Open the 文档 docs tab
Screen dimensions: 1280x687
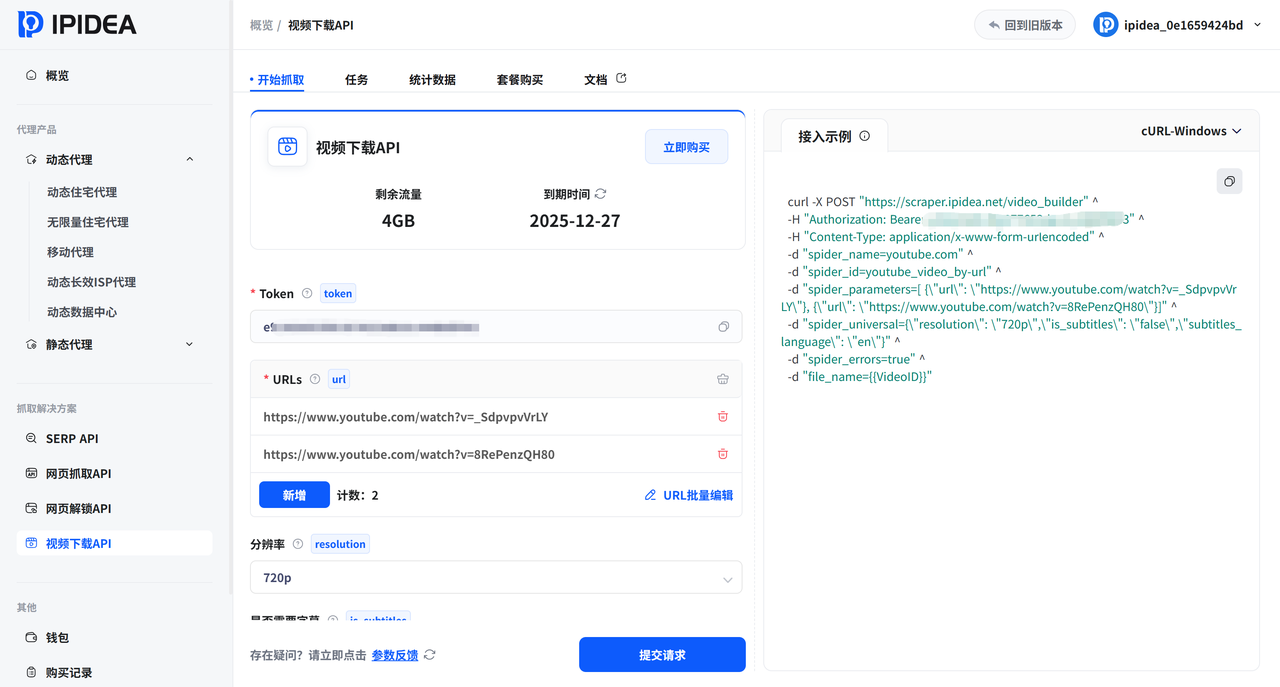pyautogui.click(x=596, y=79)
